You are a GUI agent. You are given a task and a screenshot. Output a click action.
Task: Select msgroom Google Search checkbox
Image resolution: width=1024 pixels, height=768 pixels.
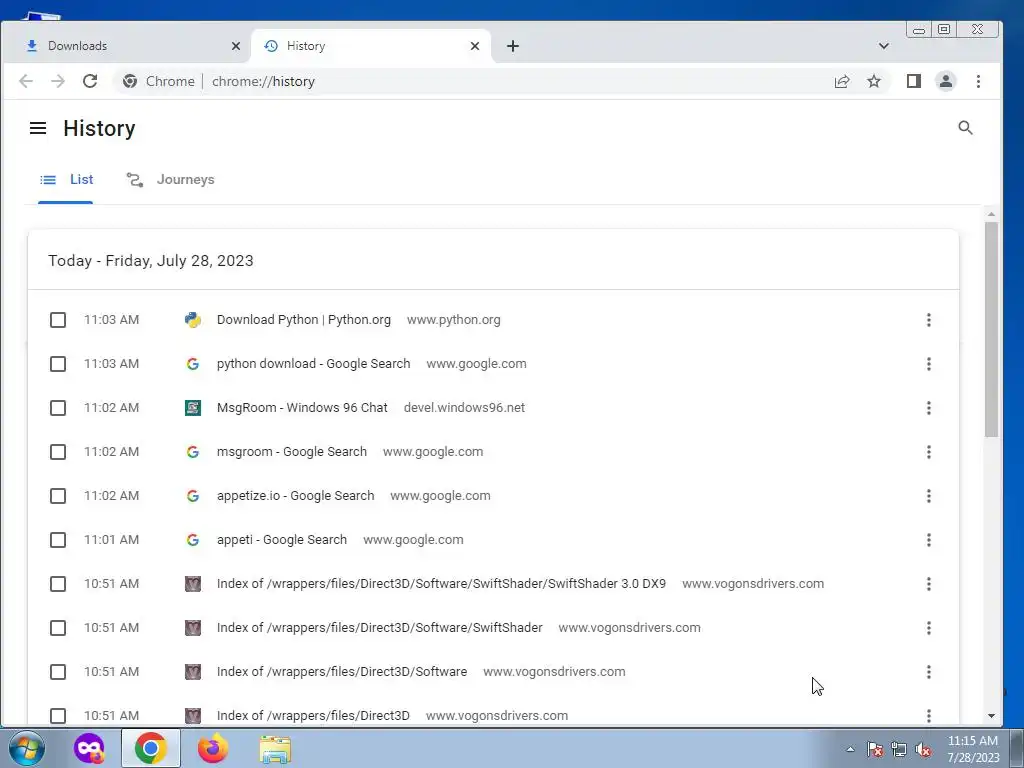(x=58, y=452)
